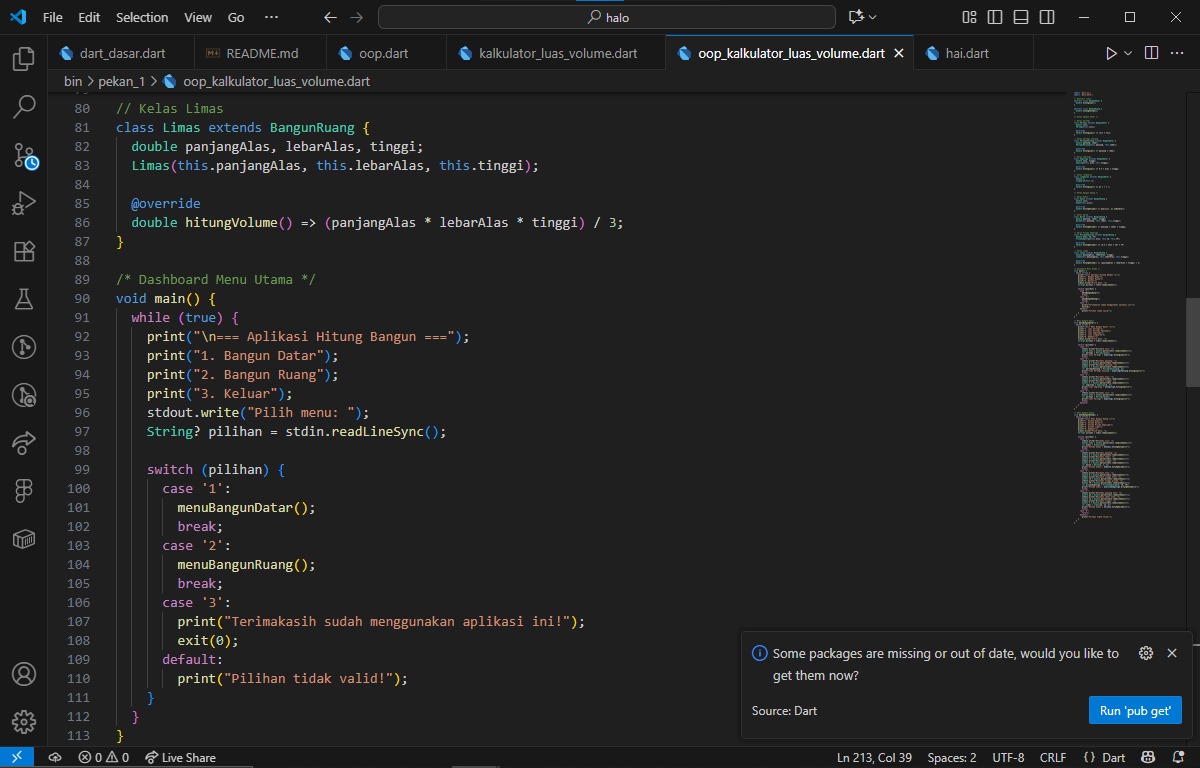The width and height of the screenshot is (1200, 768).
Task: Click the editor's vertical scrollbar thumb
Action: coord(1192,342)
